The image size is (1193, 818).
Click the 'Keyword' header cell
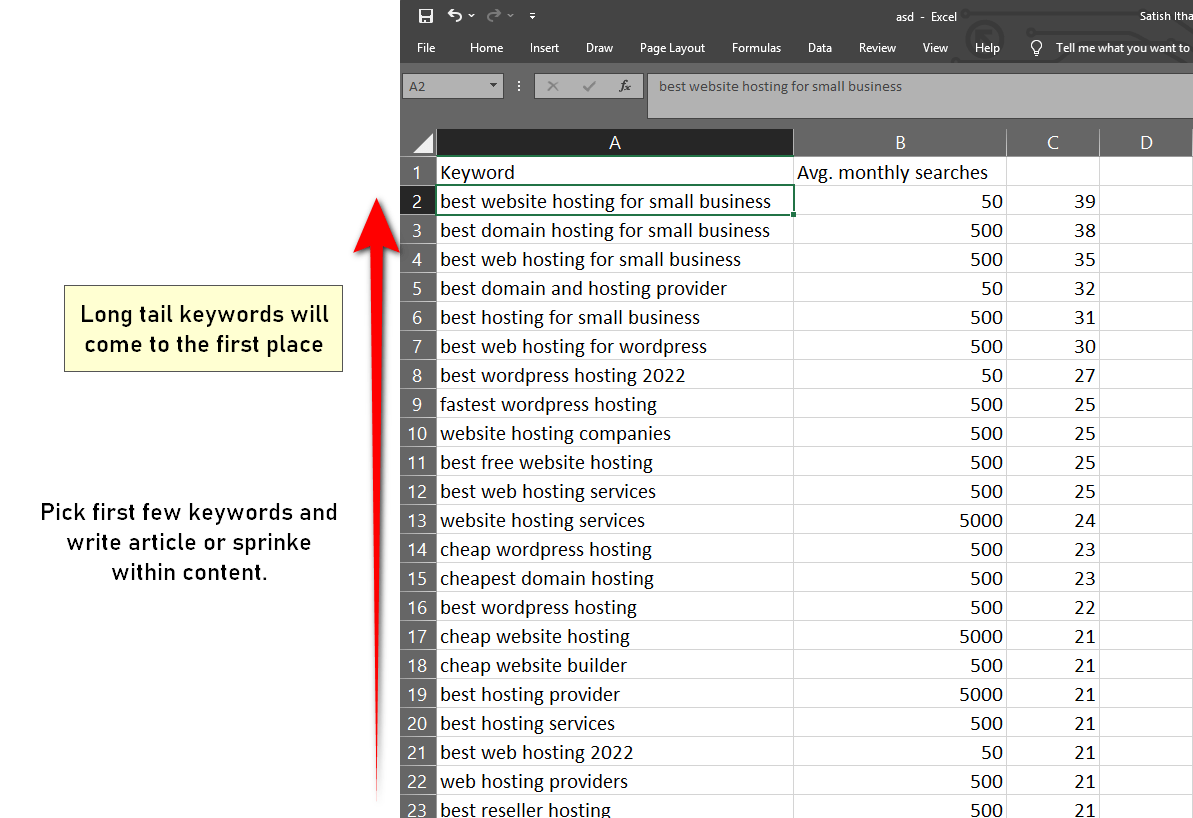[615, 173]
